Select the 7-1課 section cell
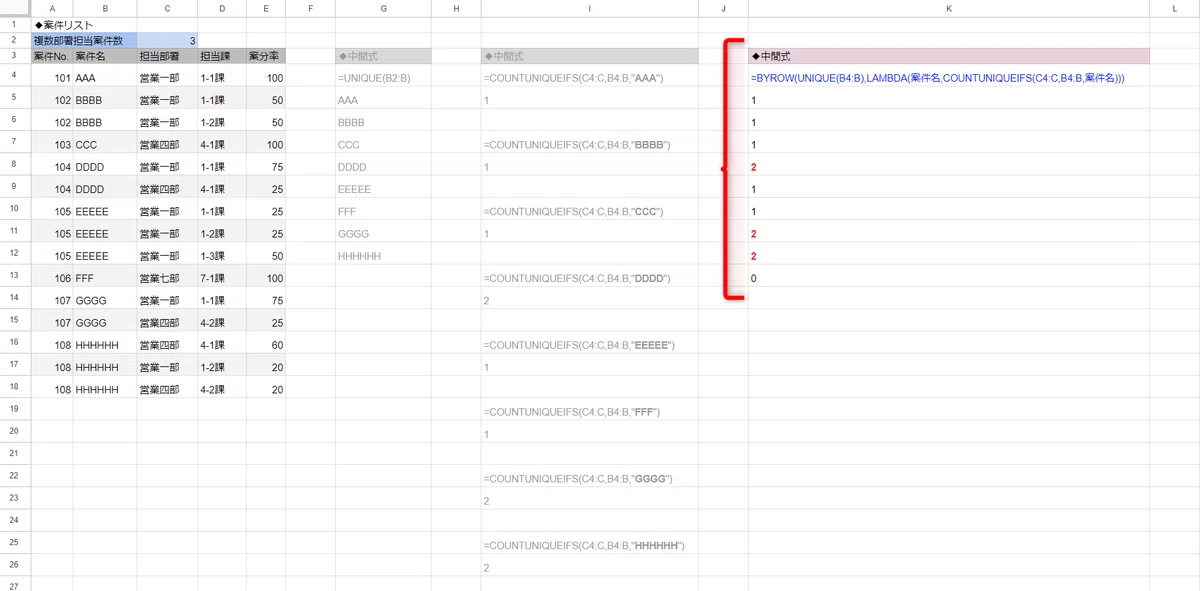 222,278
